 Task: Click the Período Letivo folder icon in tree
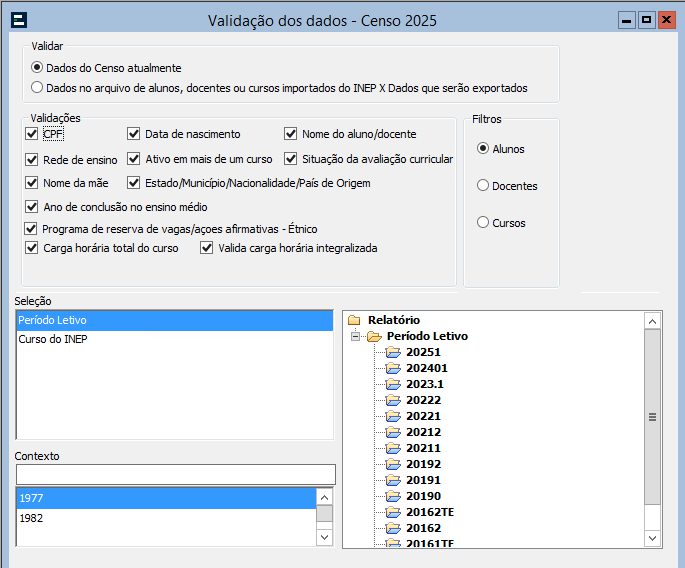click(x=374, y=336)
